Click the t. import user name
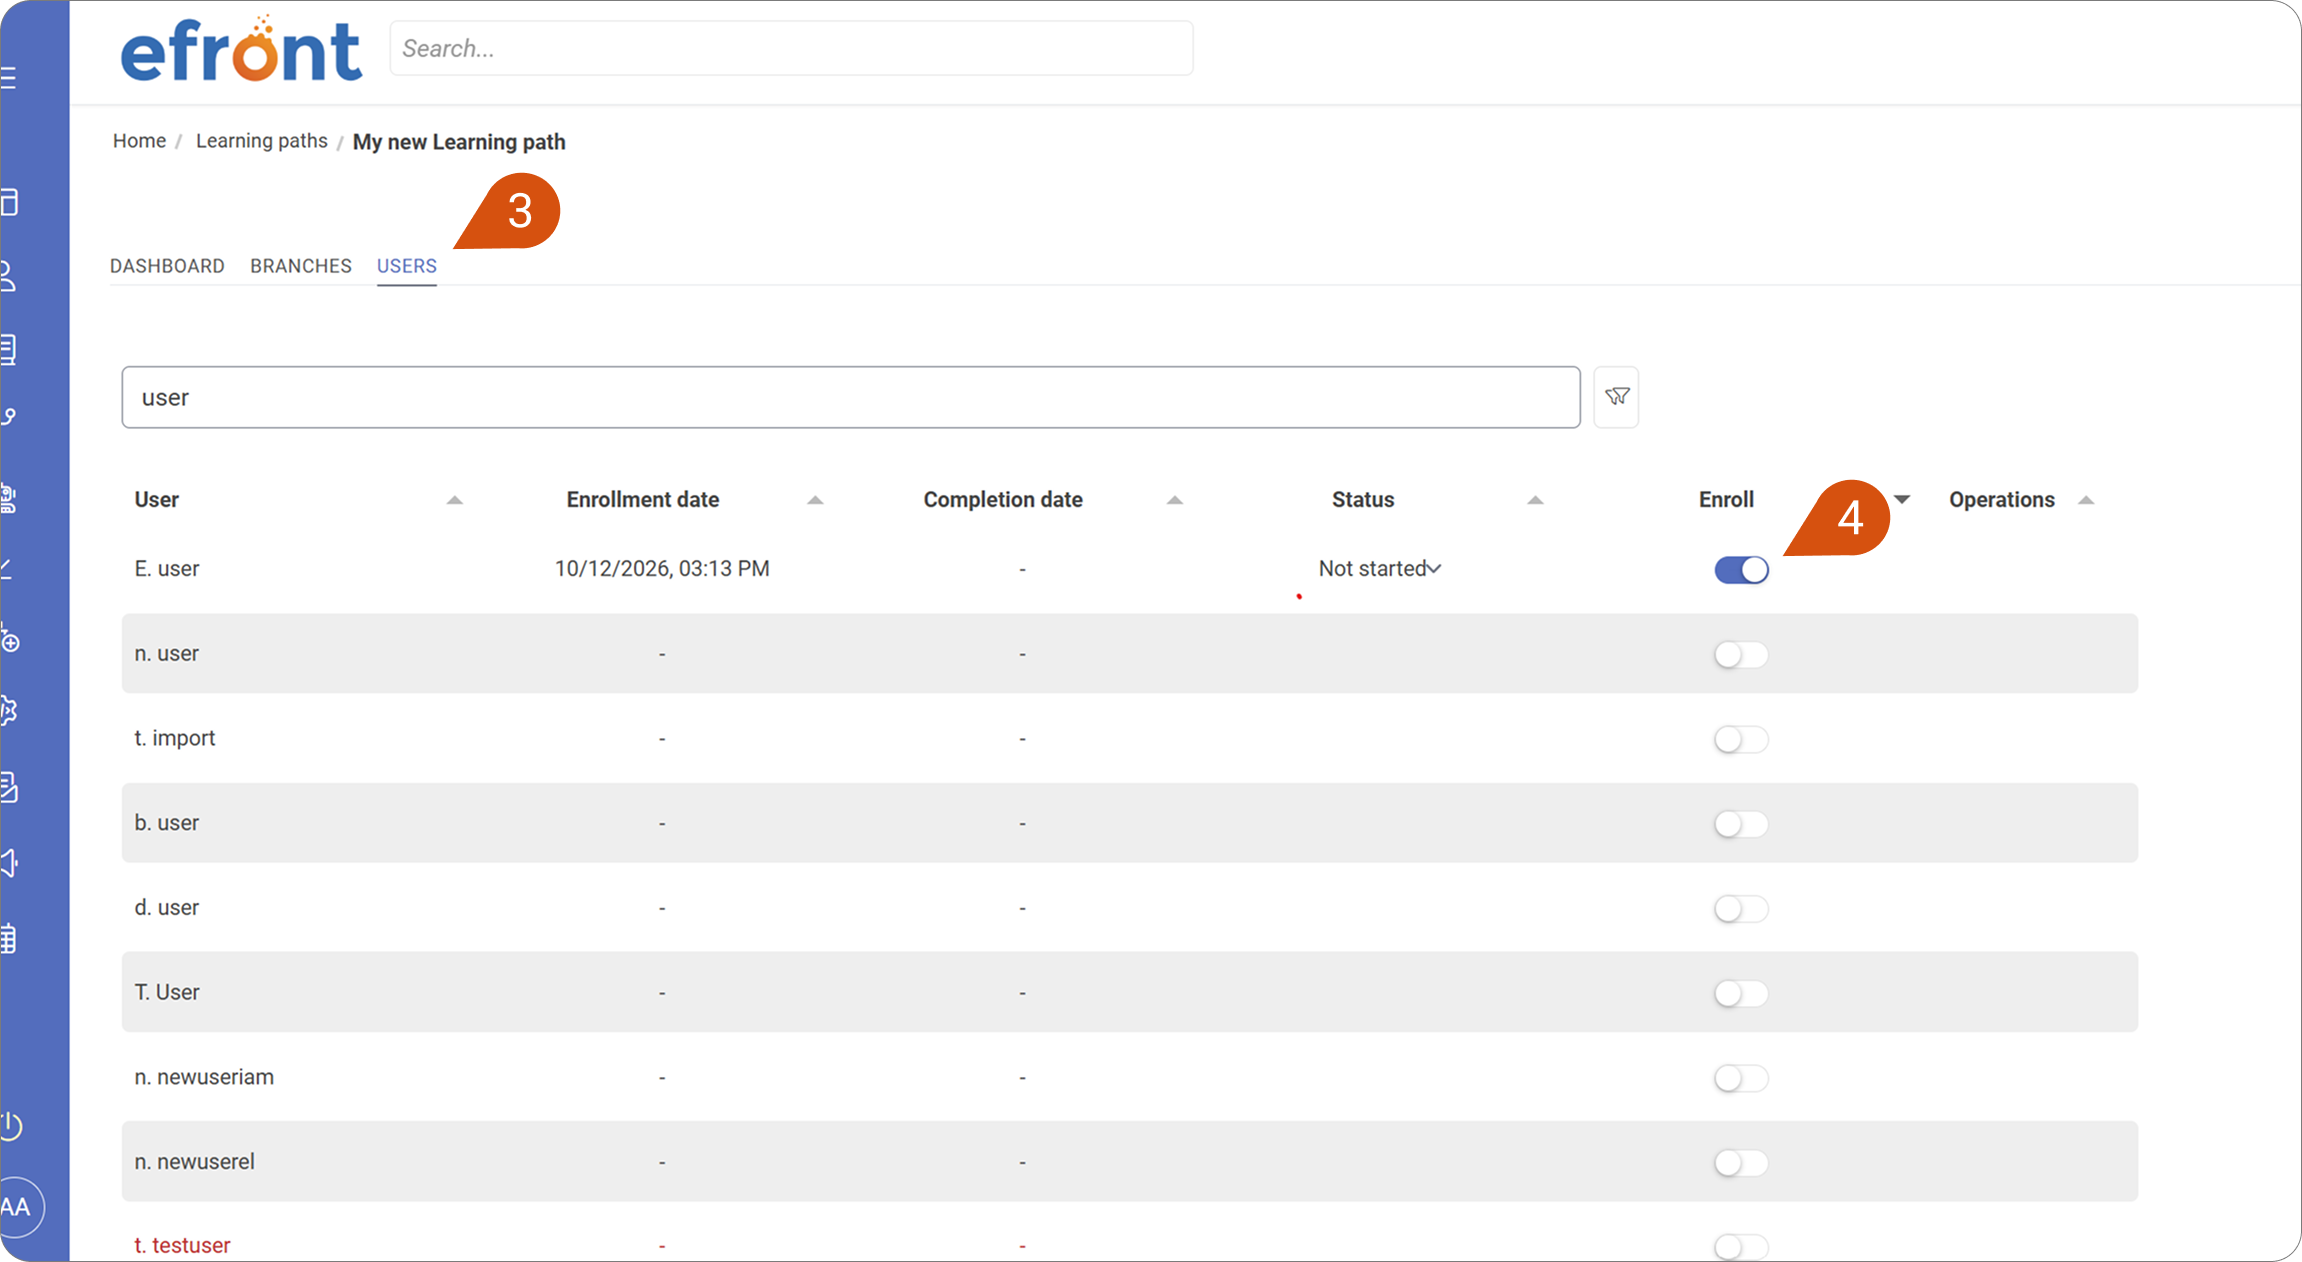Screen dimensions: 2302x1262 [x=175, y=738]
